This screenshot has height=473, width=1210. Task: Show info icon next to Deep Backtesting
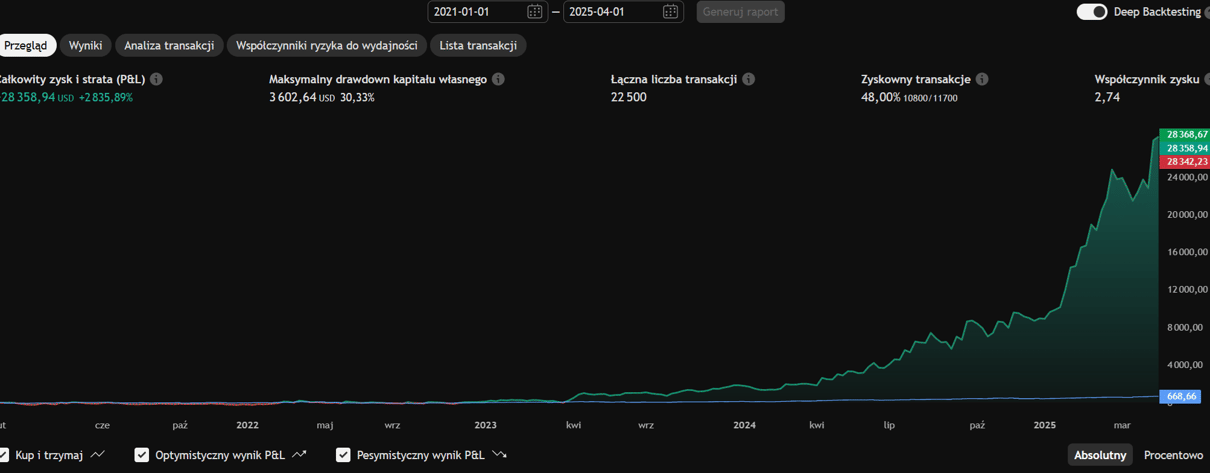click(x=1207, y=12)
